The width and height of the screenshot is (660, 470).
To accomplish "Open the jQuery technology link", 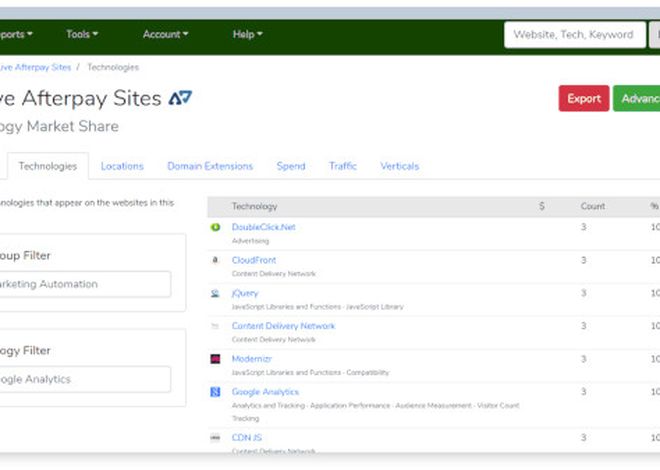I will (x=245, y=293).
